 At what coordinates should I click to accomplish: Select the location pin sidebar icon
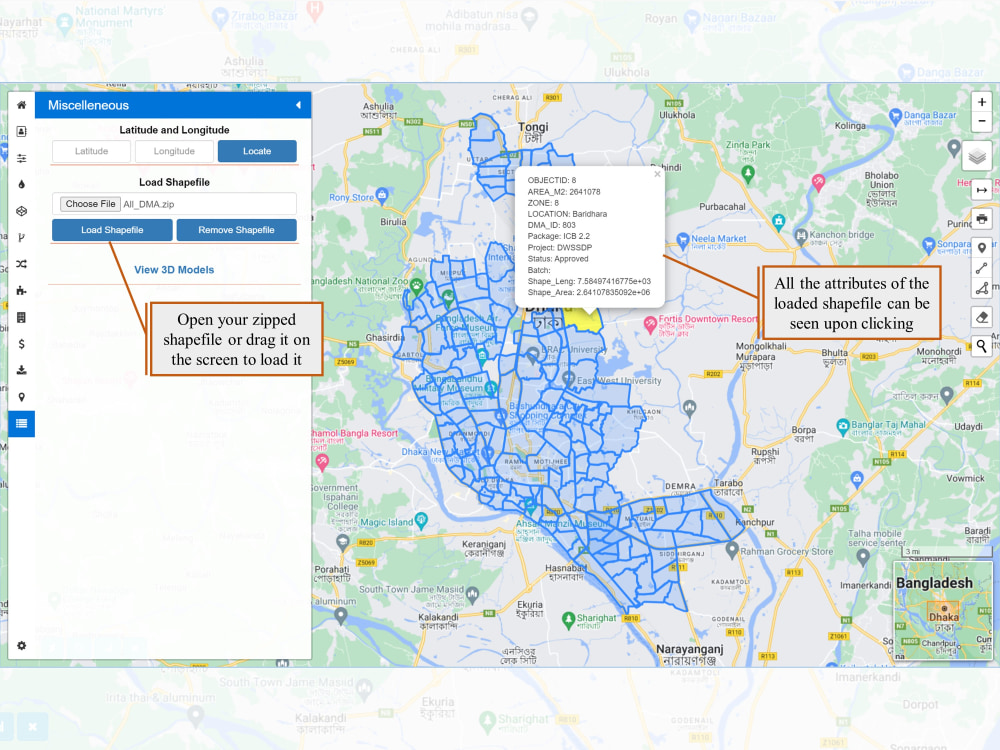coord(21,397)
